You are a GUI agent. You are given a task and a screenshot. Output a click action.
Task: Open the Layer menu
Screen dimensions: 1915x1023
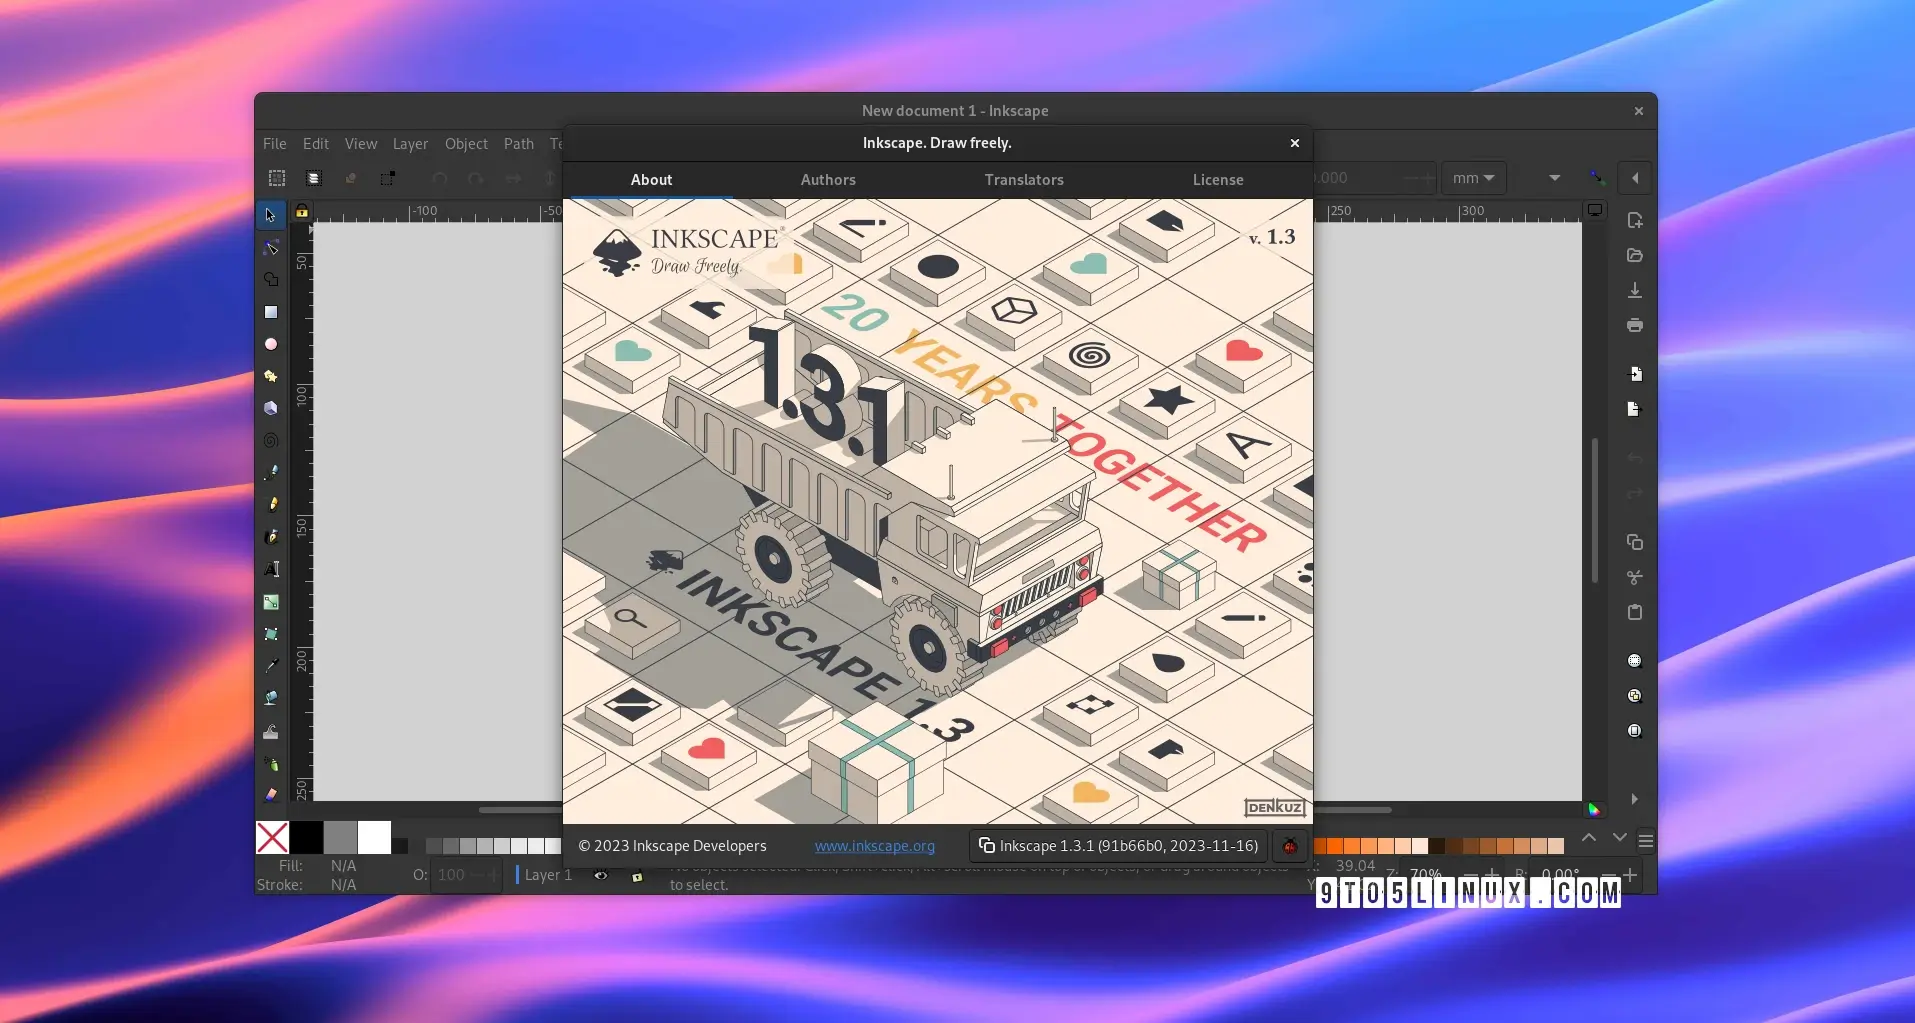tap(410, 144)
